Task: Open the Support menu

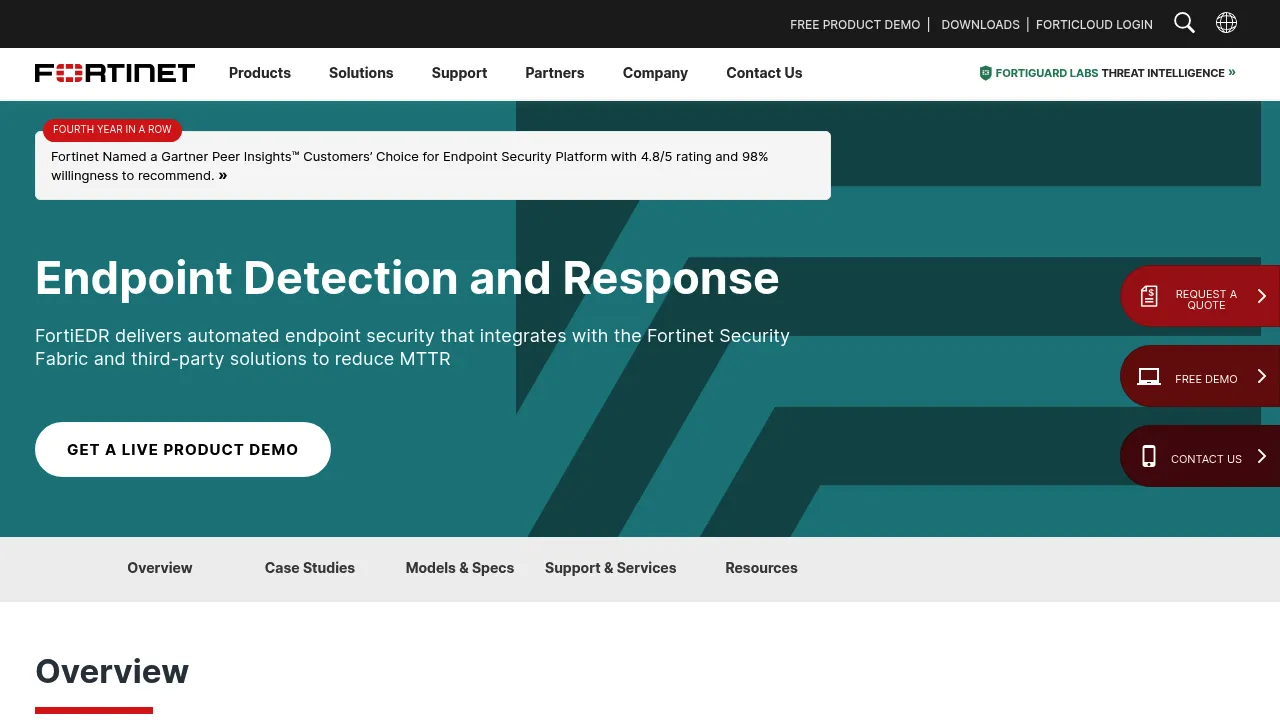Action: coord(459,73)
